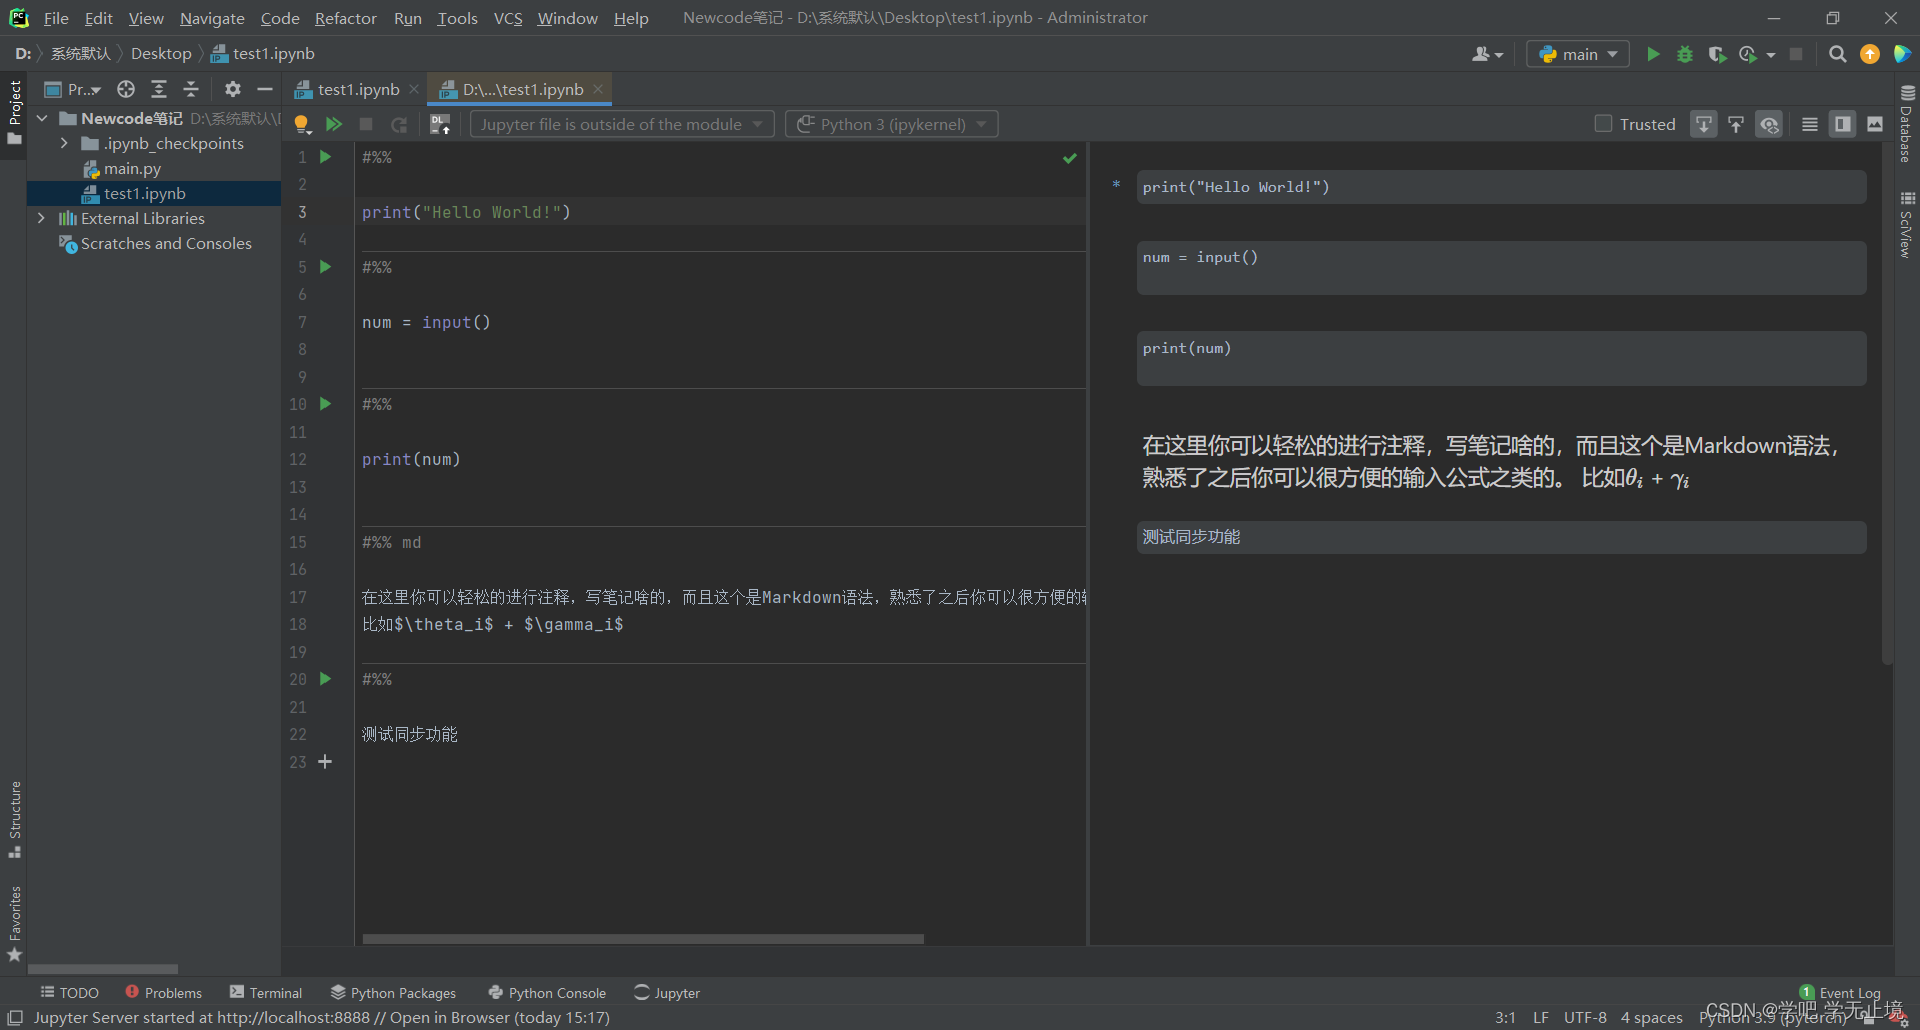Open the Event Log
The height and width of the screenshot is (1030, 1920).
pos(1840,993)
